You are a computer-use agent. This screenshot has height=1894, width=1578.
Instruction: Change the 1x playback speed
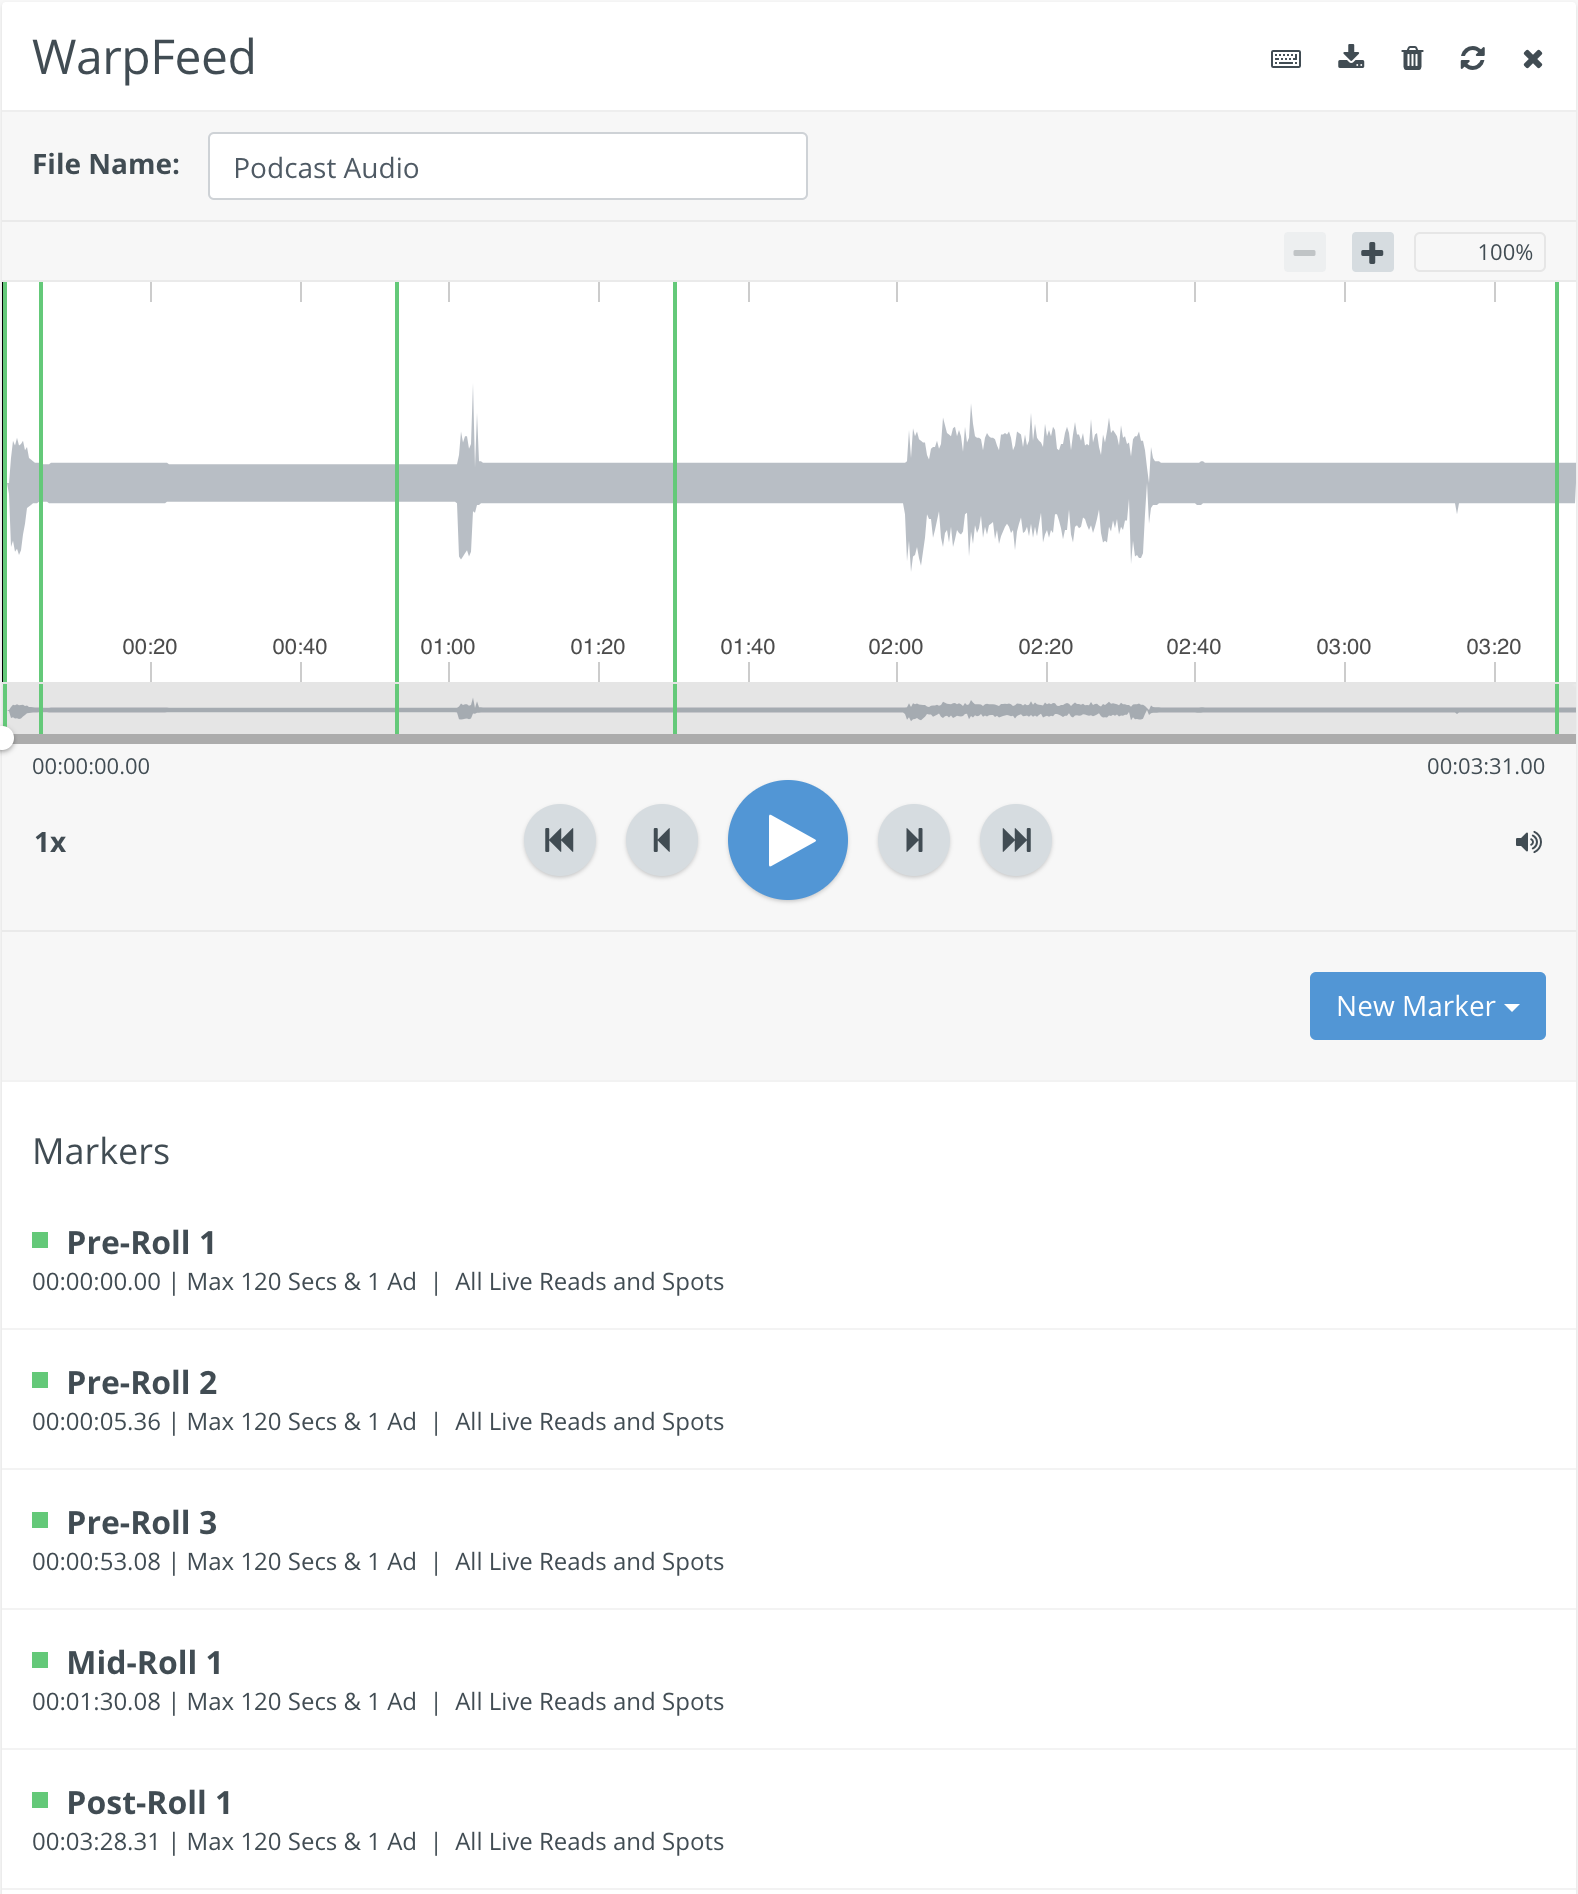point(50,842)
